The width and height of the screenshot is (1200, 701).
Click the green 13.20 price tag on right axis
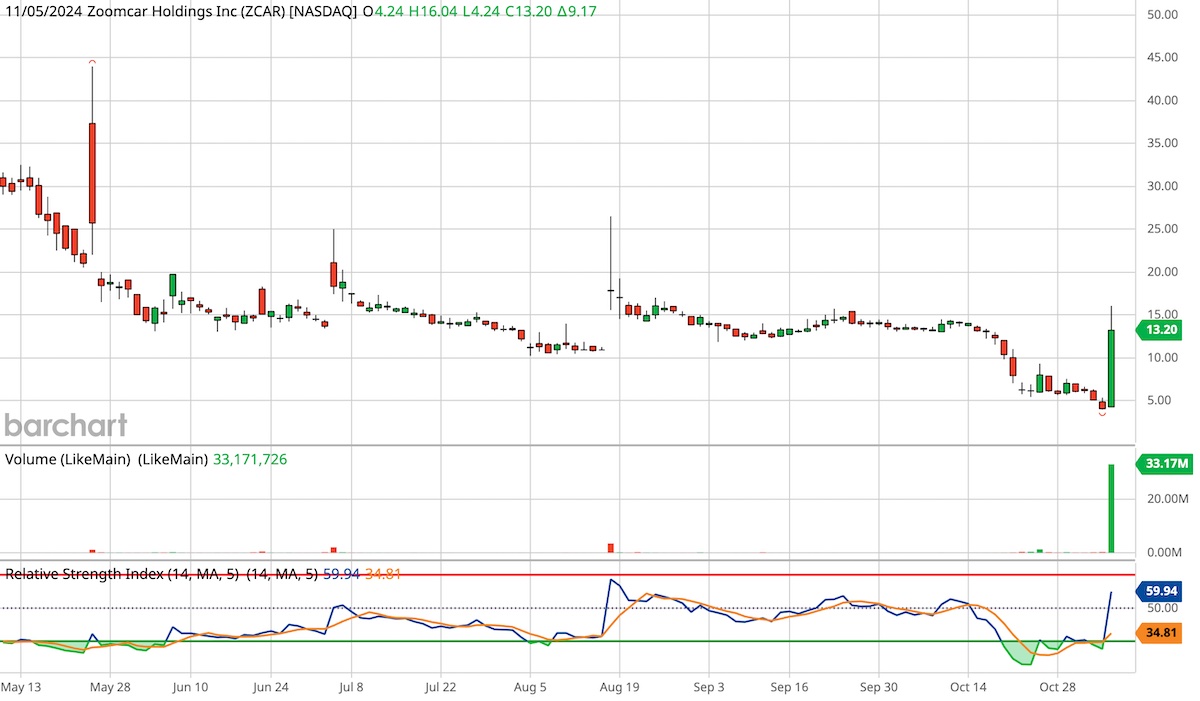point(1159,330)
